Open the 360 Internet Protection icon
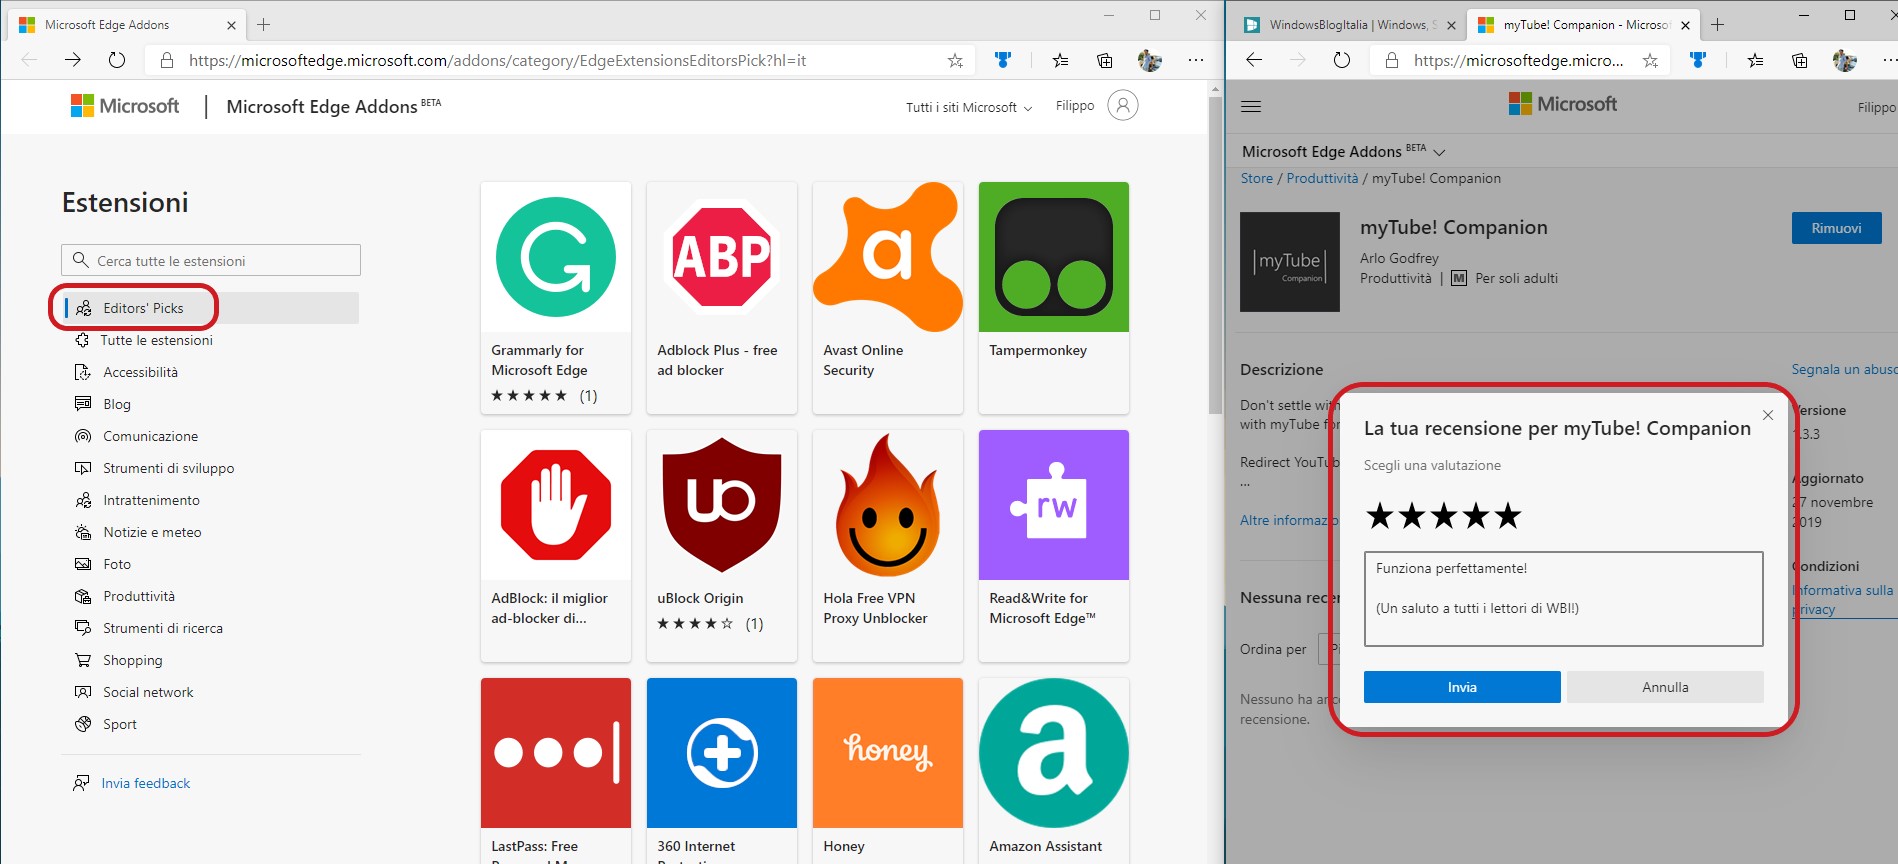This screenshot has width=1898, height=864. [722, 753]
